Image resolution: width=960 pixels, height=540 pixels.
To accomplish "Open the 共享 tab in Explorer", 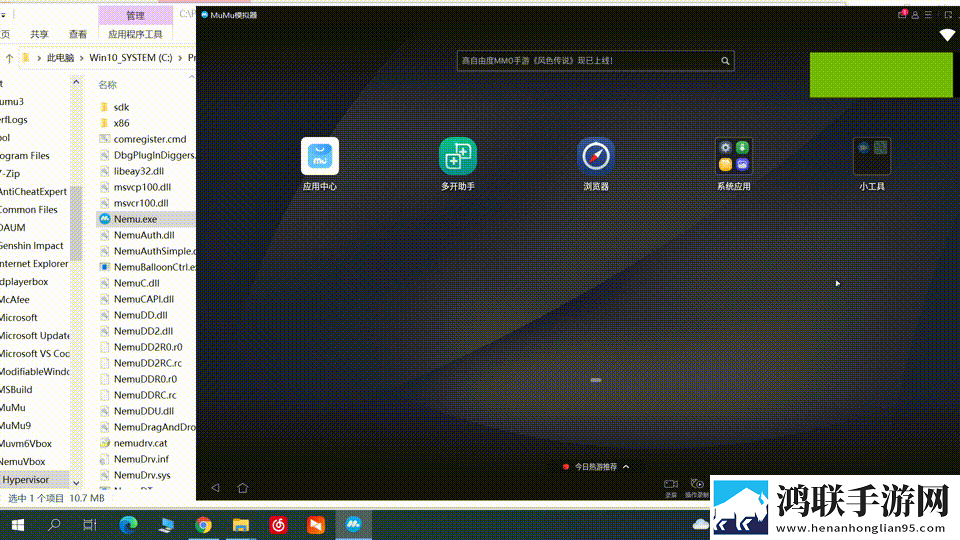I will [x=39, y=34].
